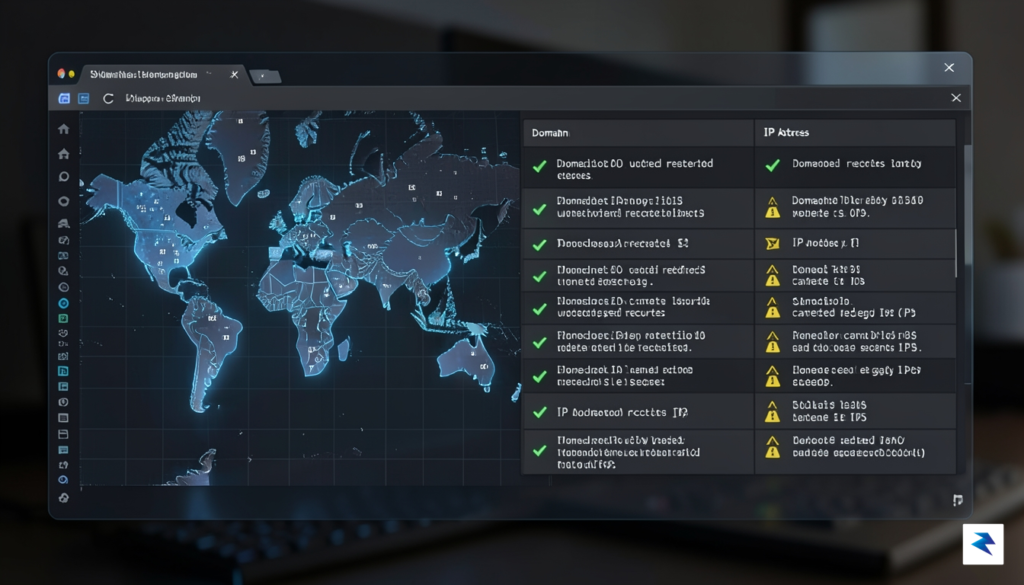Click green checkmark in first Domahn row

pos(540,166)
